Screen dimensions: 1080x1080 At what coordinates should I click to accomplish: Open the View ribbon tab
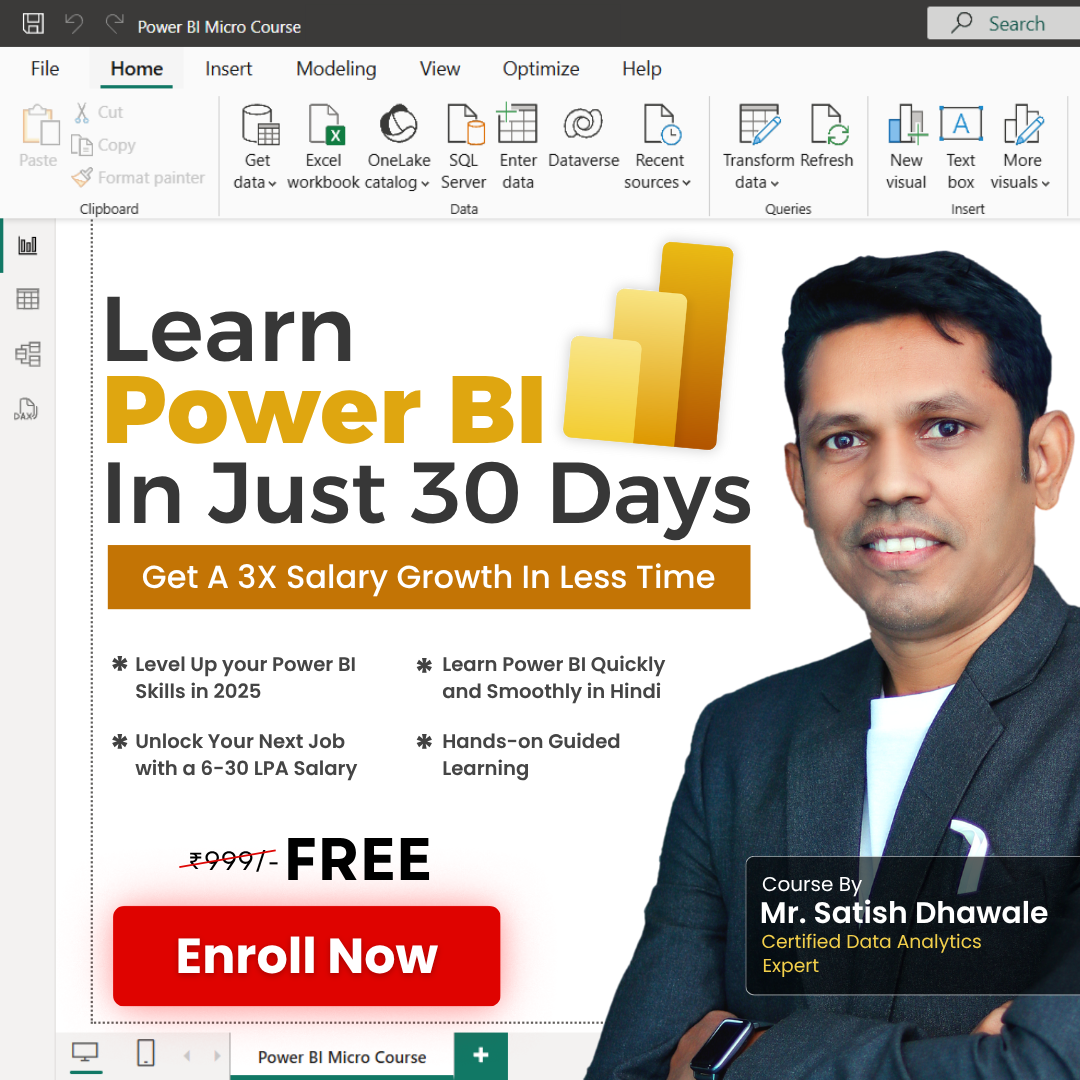coord(439,69)
